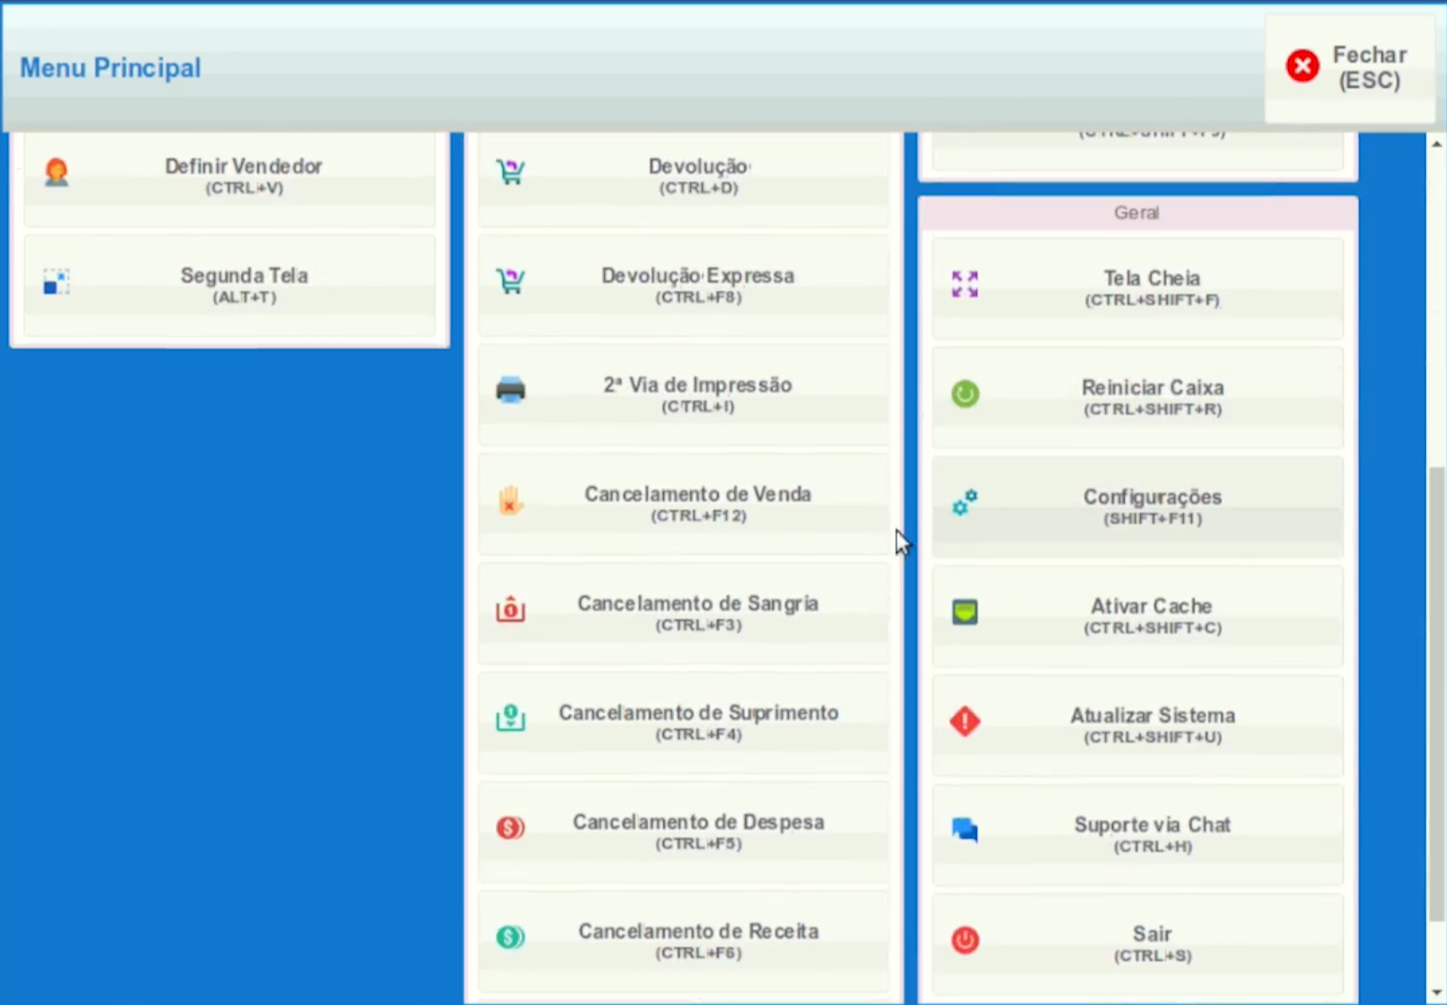Click the Tela Cheia fullscreen arrows icon
The height and width of the screenshot is (1005, 1447).
(965, 284)
